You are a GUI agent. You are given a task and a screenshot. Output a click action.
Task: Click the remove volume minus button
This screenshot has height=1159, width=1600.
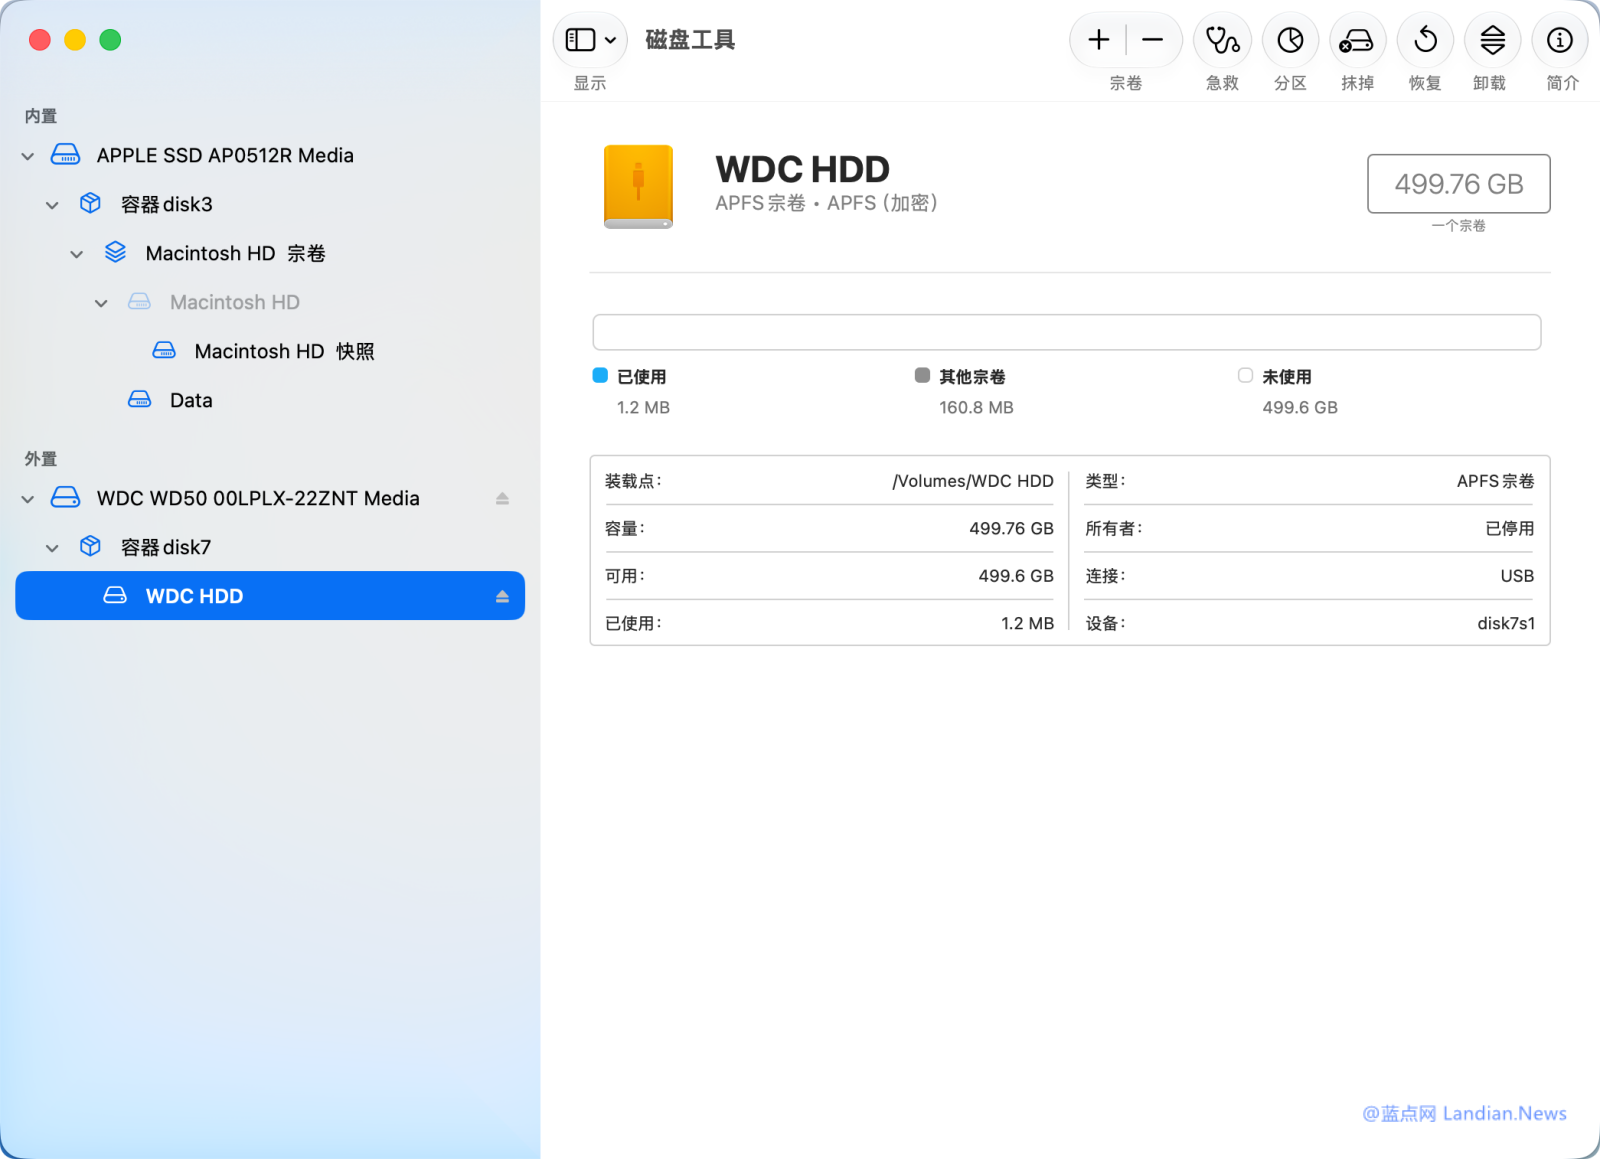[x=1153, y=40]
